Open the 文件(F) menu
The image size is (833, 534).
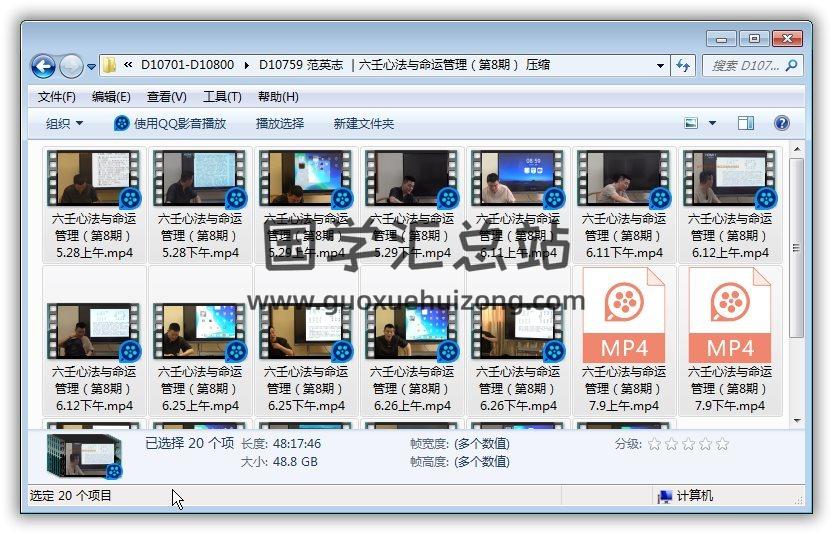[x=57, y=97]
